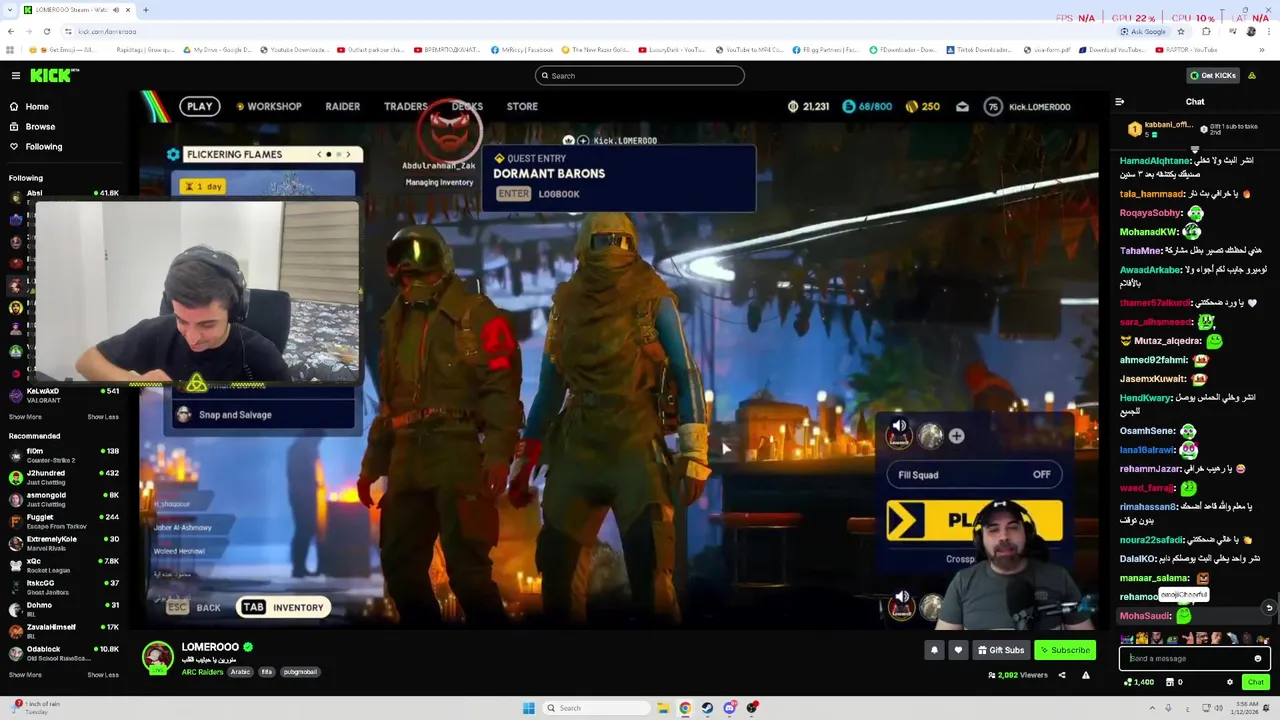
Task: Go back in browser
Action: 11,31
